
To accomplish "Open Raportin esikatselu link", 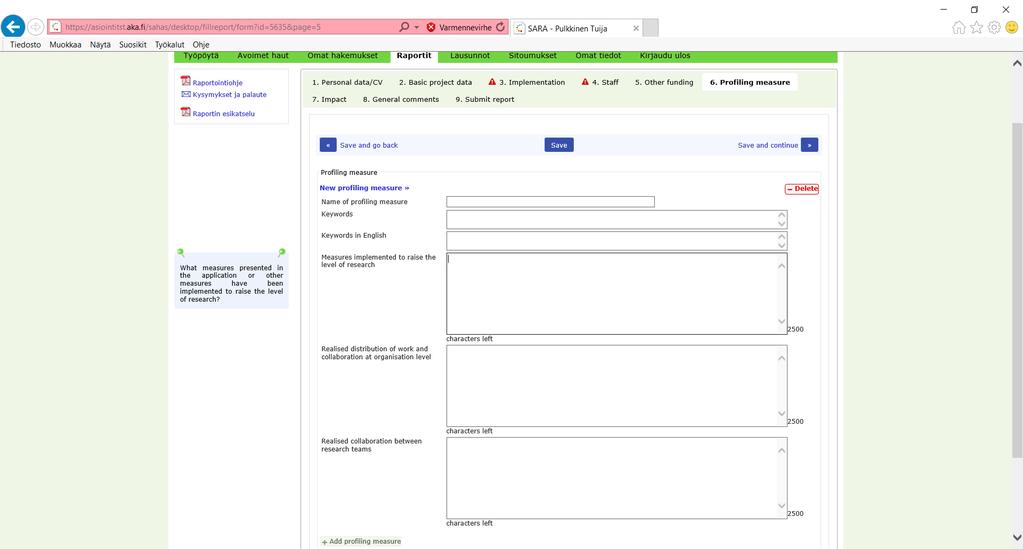I will [224, 114].
